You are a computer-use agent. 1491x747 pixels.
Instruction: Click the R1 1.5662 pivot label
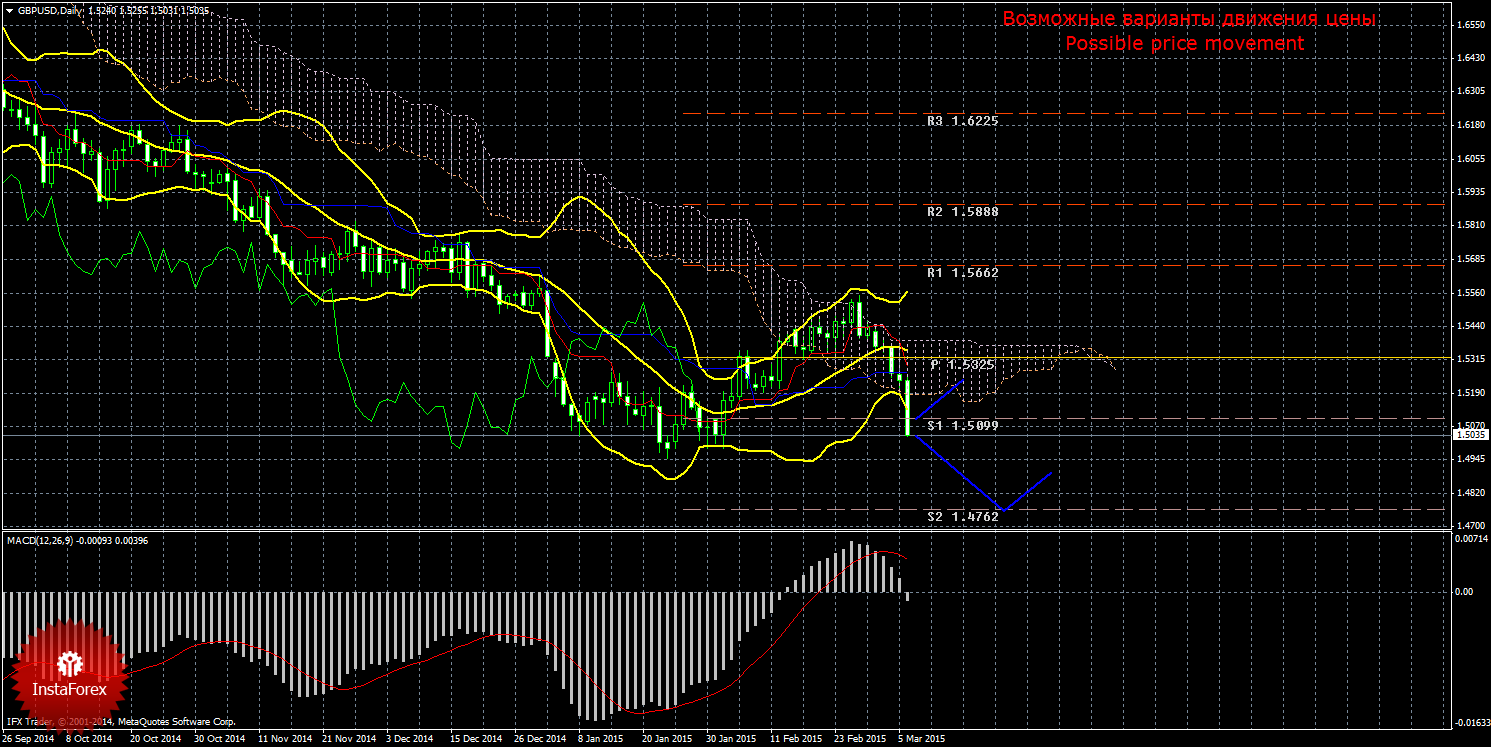pos(962,272)
